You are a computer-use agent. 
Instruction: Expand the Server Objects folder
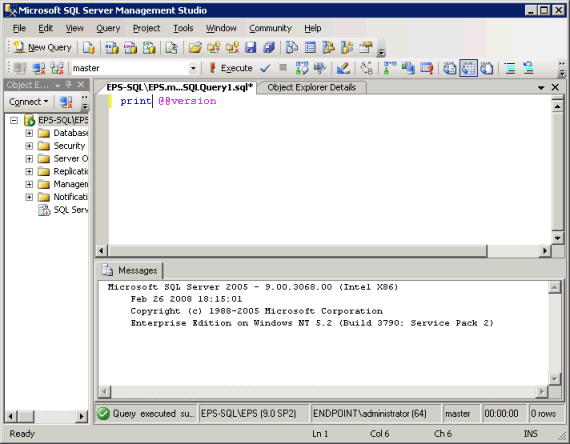pyautogui.click(x=29, y=159)
